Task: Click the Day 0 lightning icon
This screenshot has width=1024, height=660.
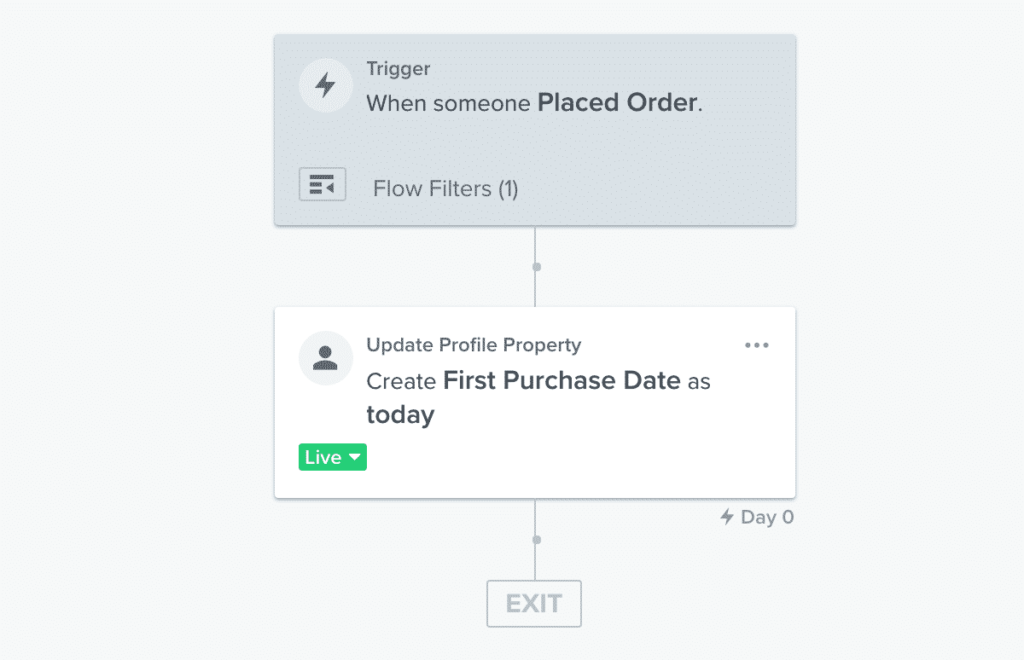Action: (x=727, y=517)
